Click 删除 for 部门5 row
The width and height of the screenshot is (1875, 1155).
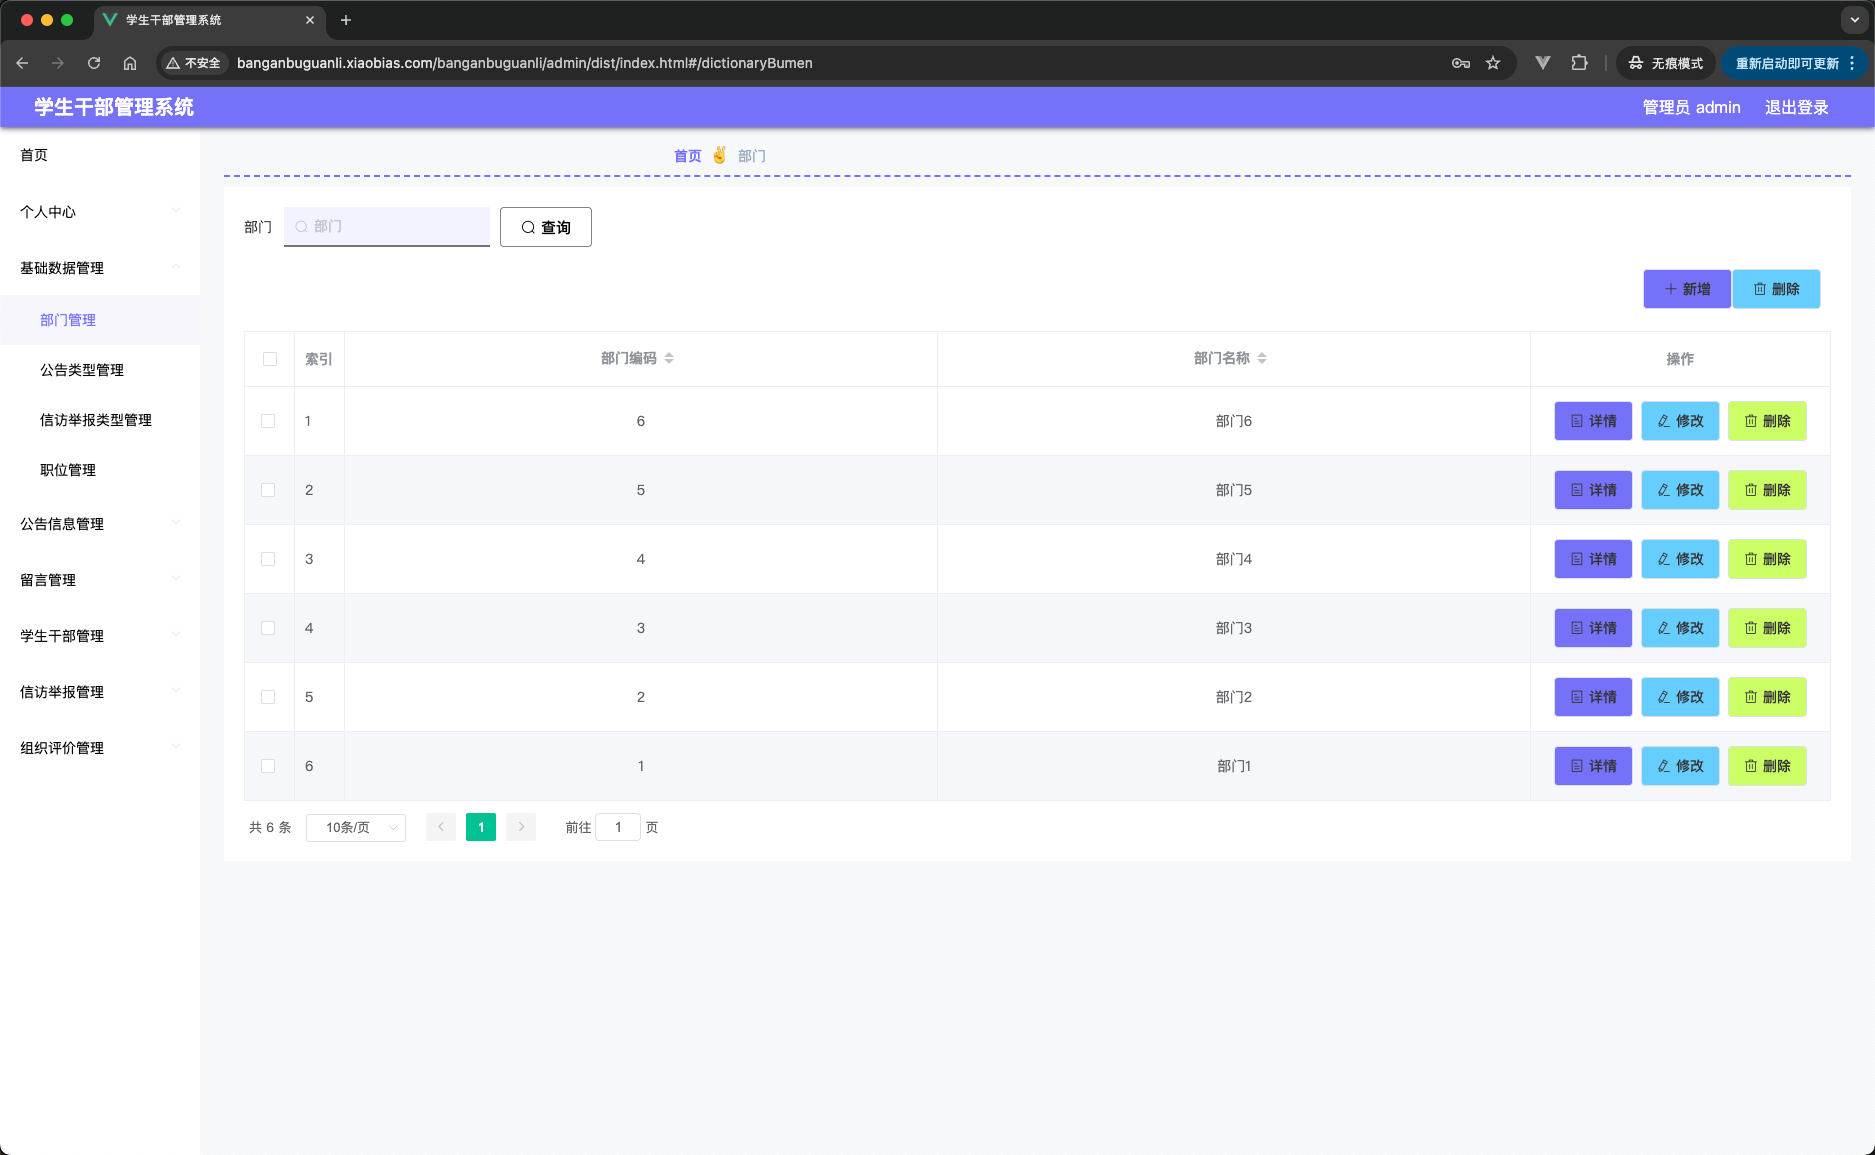point(1767,490)
